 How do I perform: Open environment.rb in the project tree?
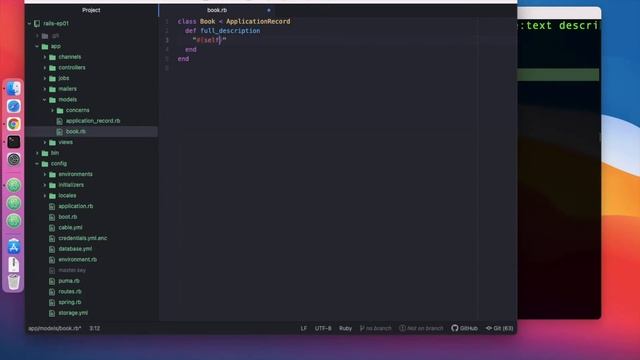[78, 260]
